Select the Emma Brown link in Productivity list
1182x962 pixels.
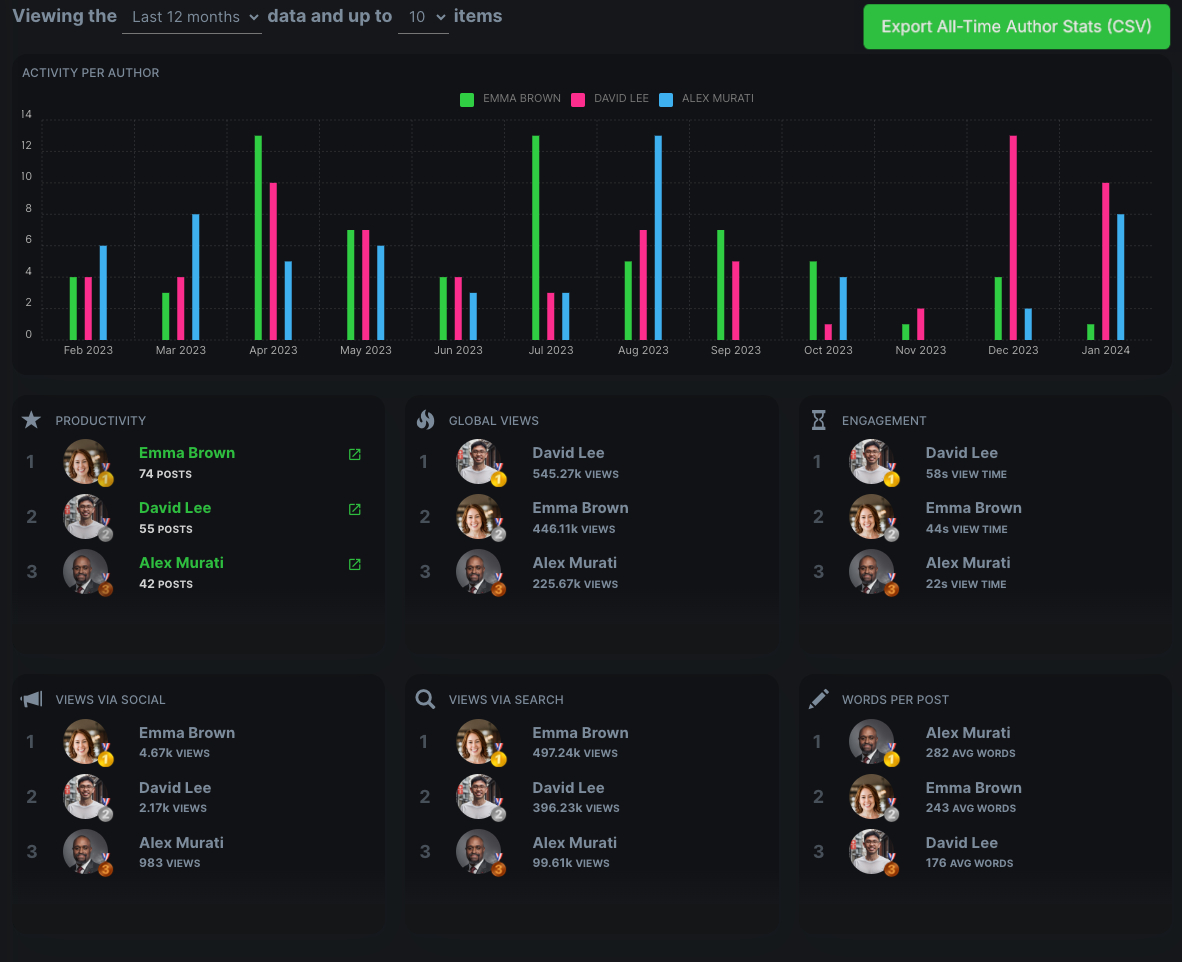(x=186, y=452)
